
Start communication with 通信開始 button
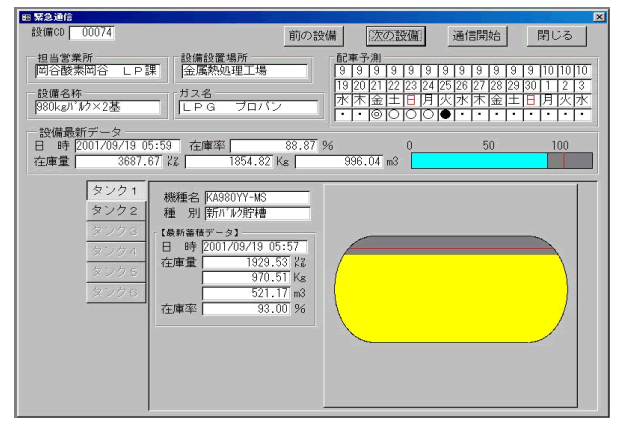click(x=477, y=36)
